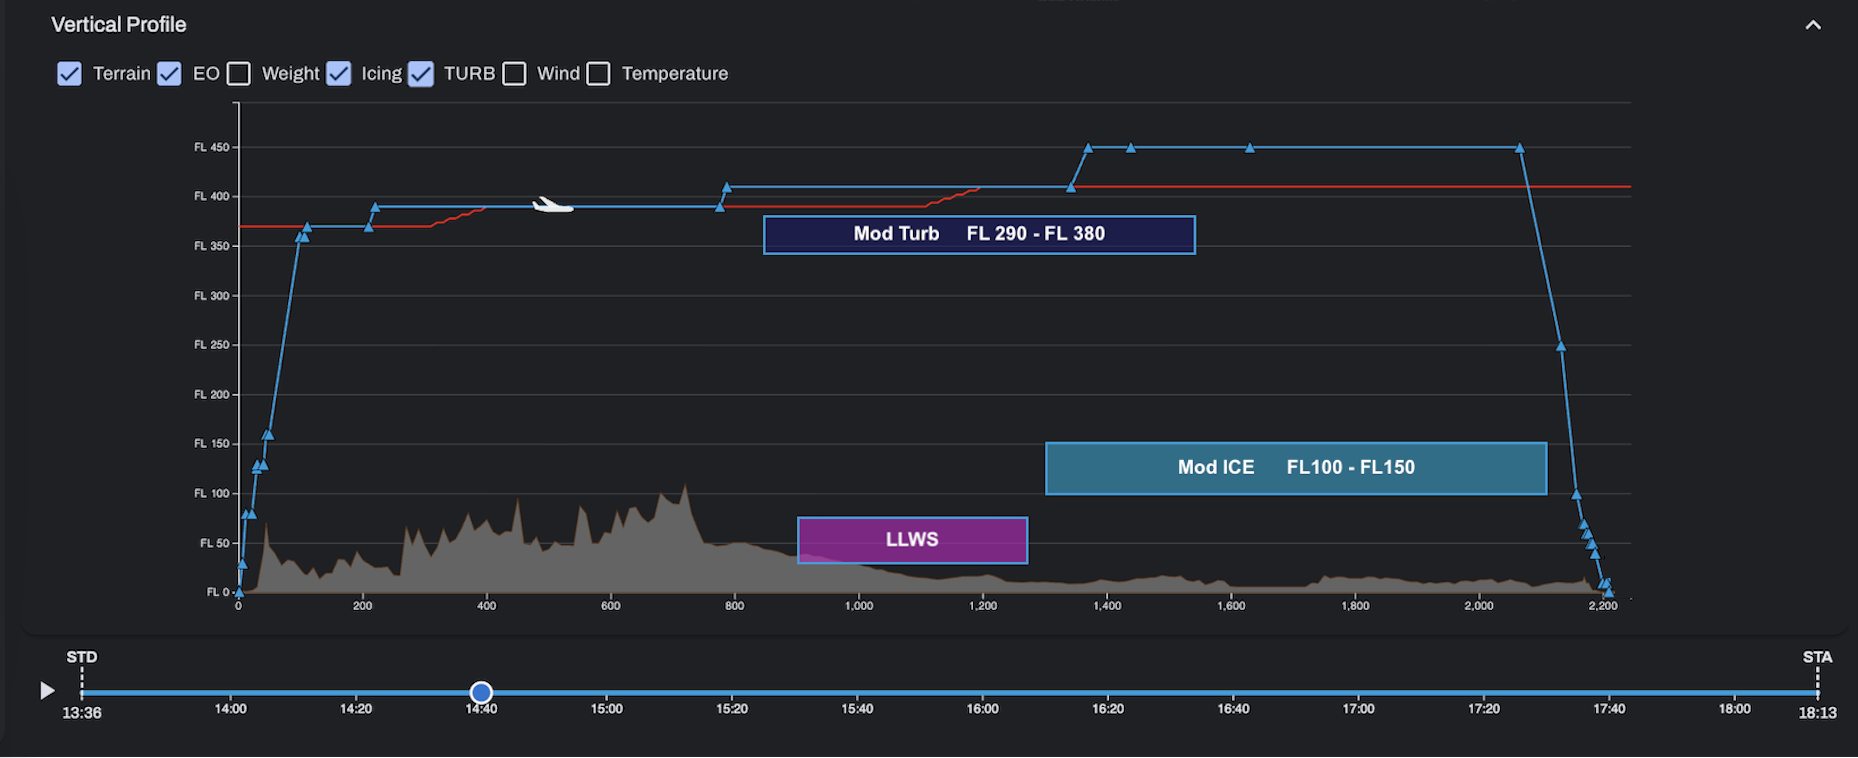This screenshot has height=758, width=1858.
Task: Enable the Weight checkbox
Action: click(x=239, y=74)
